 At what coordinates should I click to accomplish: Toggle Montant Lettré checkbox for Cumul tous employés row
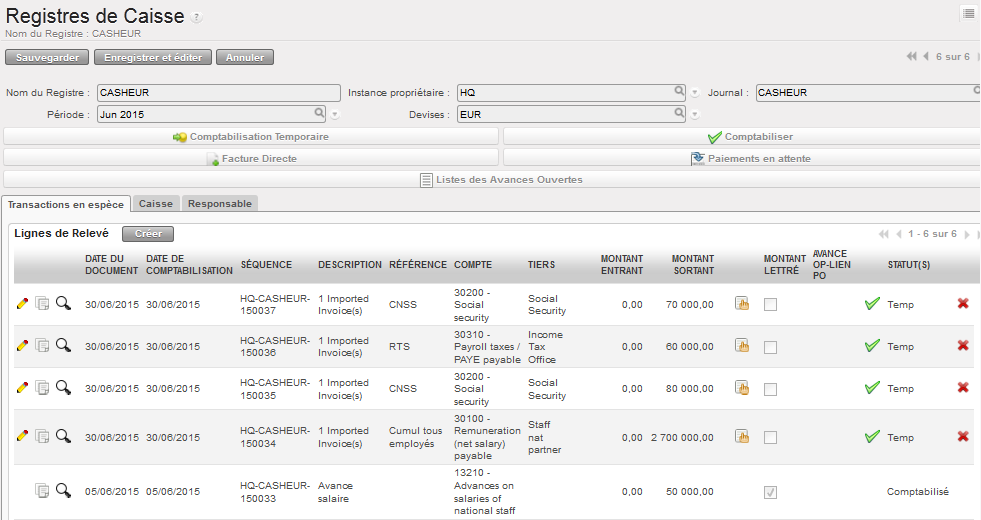click(x=770, y=437)
